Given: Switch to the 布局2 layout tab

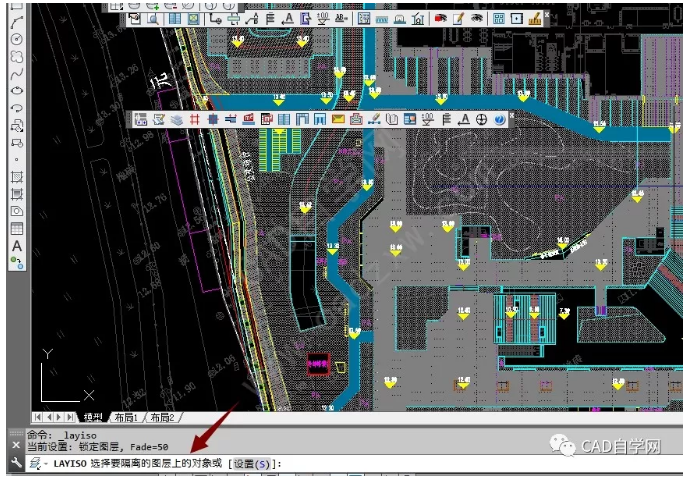Looking at the screenshot, I should tap(162, 417).
